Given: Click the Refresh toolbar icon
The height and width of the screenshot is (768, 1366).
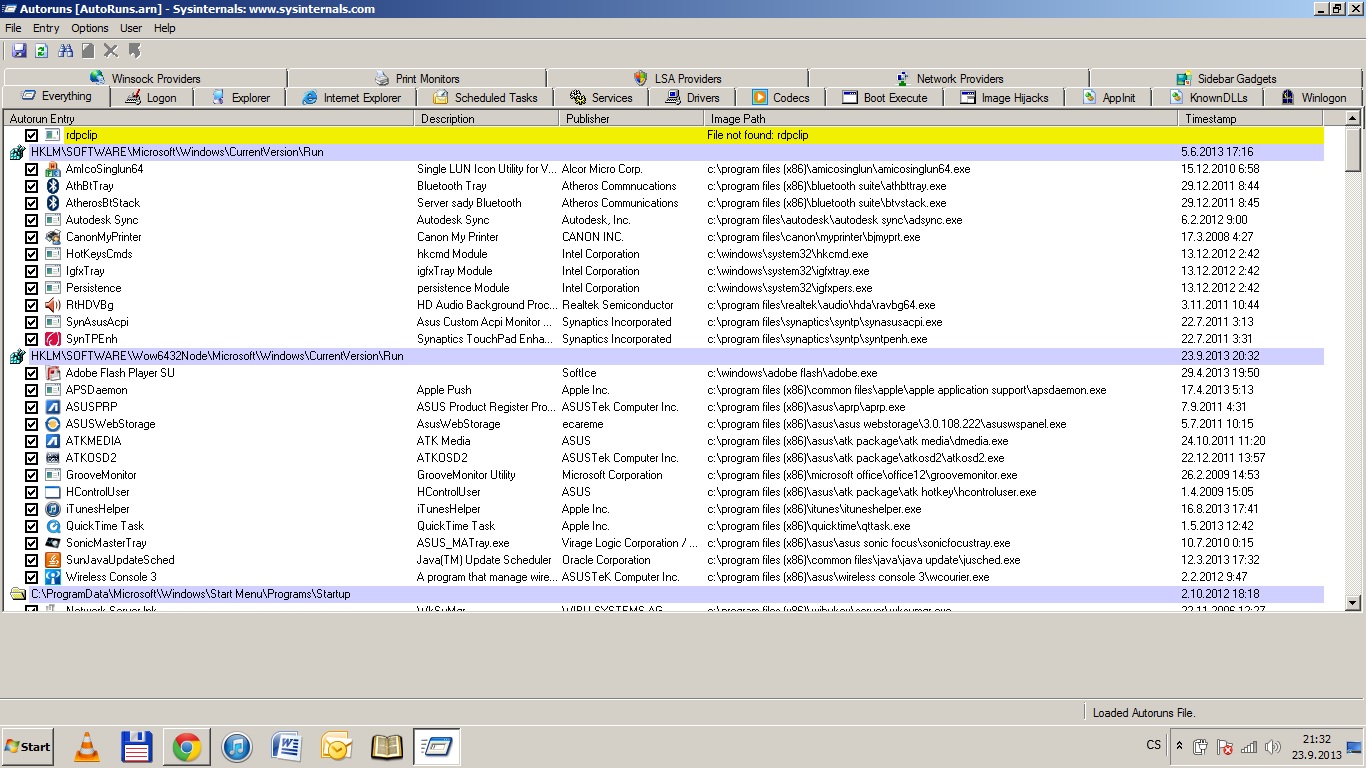Looking at the screenshot, I should (x=42, y=51).
